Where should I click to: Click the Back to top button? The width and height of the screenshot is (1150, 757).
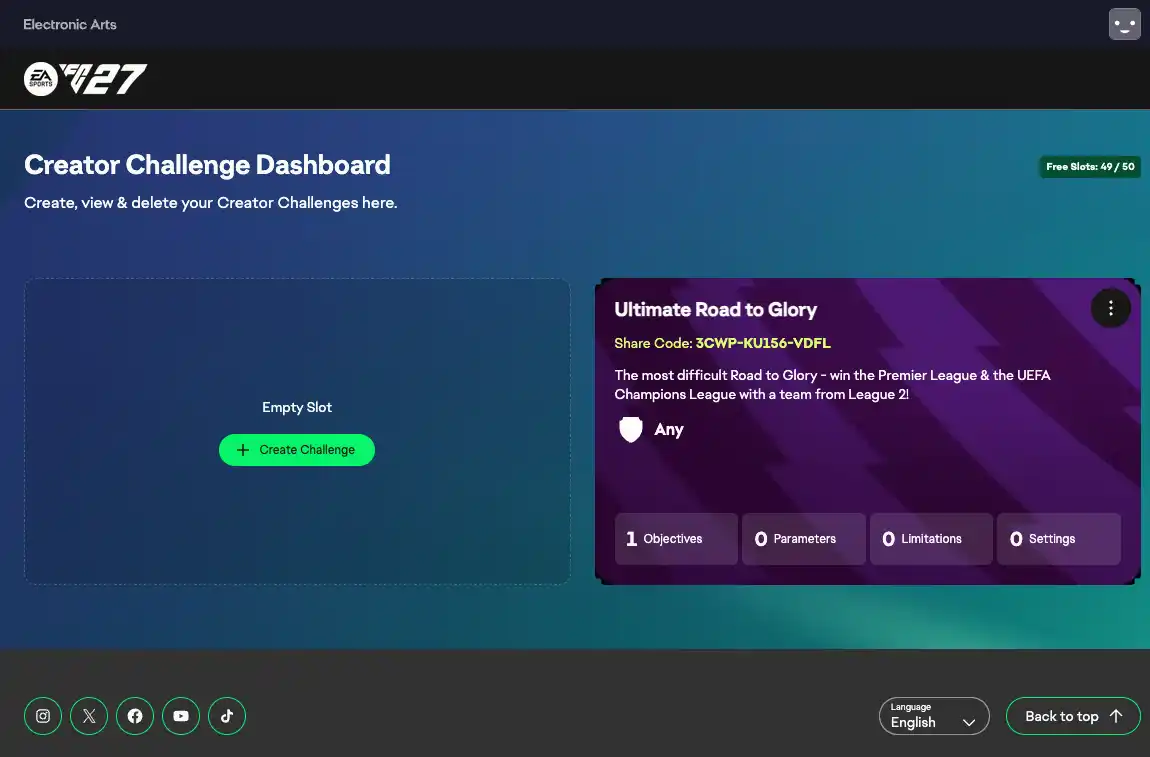1073,716
